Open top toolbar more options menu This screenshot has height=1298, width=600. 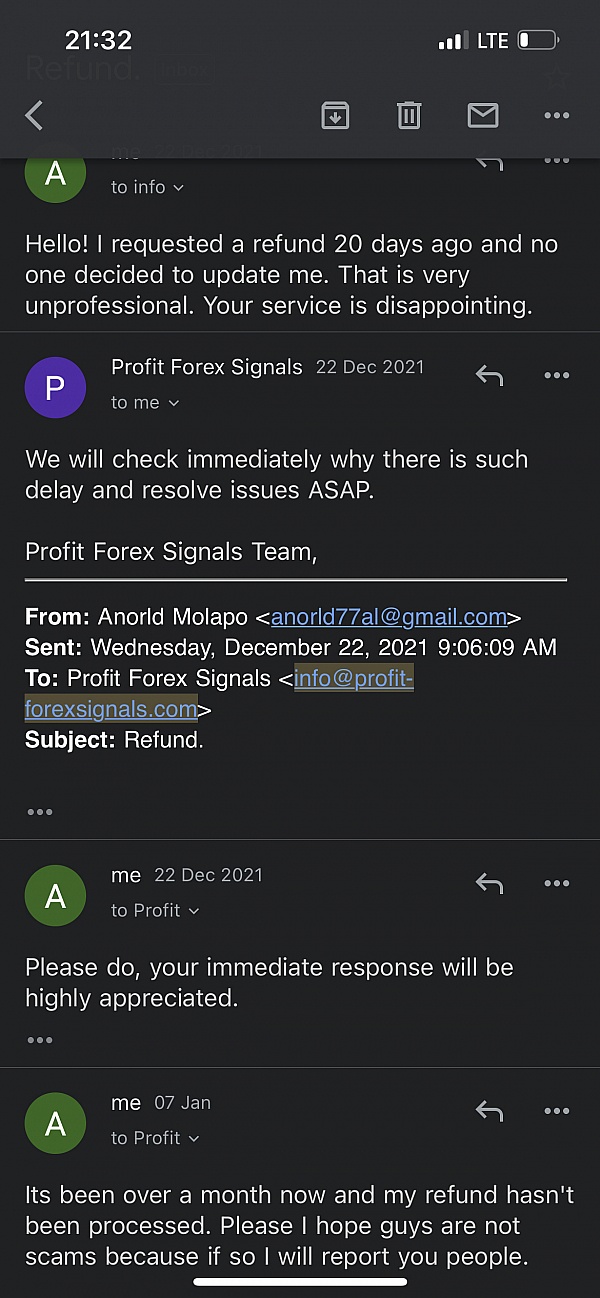tap(556, 116)
